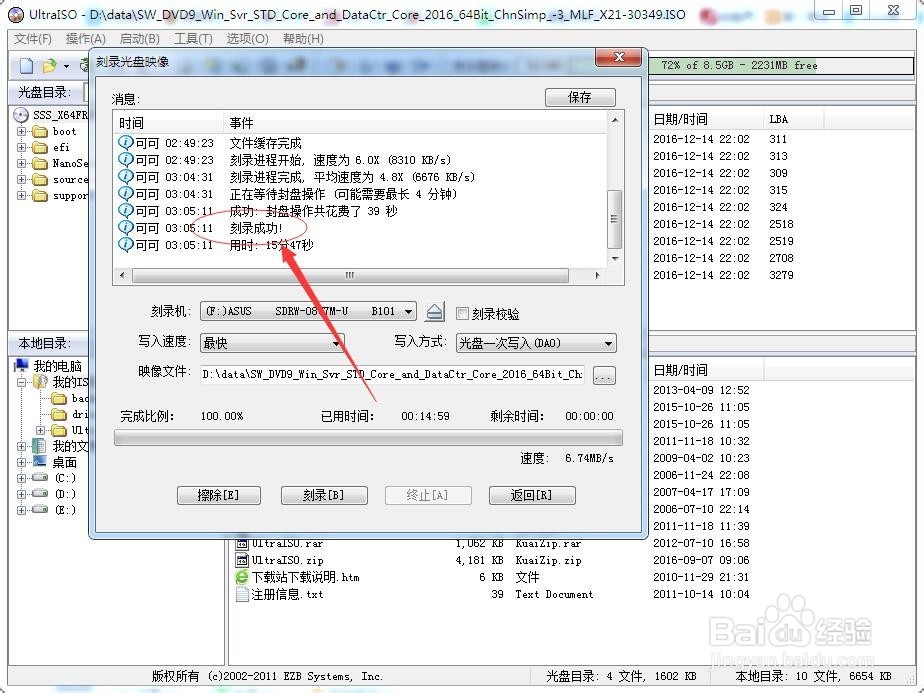Click the 注册信息.txt document icon
Image resolution: width=924 pixels, height=693 pixels.
click(242, 594)
